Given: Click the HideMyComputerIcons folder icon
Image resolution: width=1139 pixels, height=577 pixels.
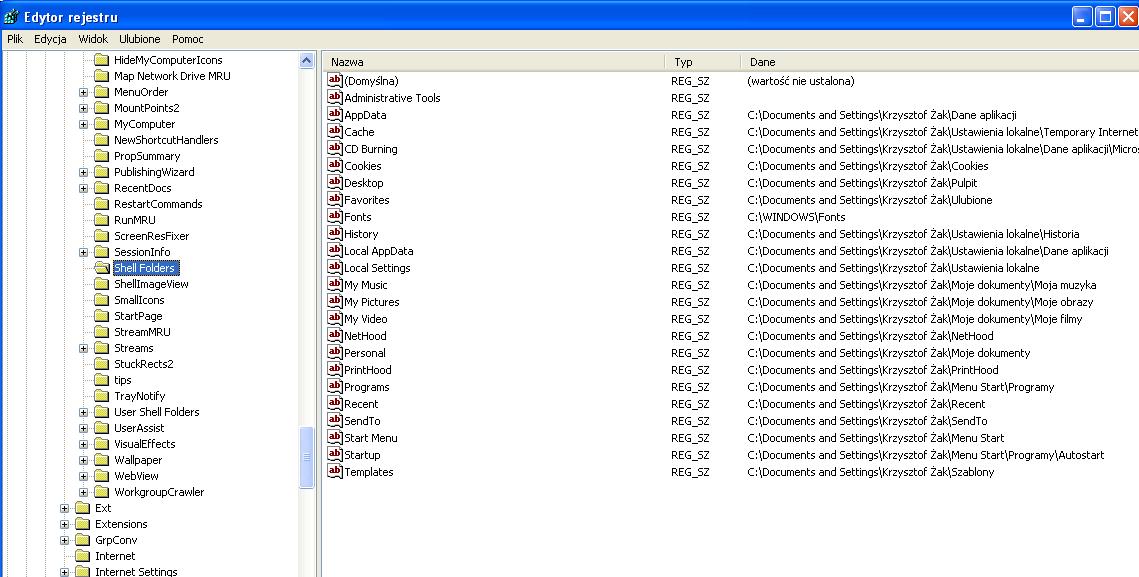Looking at the screenshot, I should (x=102, y=60).
